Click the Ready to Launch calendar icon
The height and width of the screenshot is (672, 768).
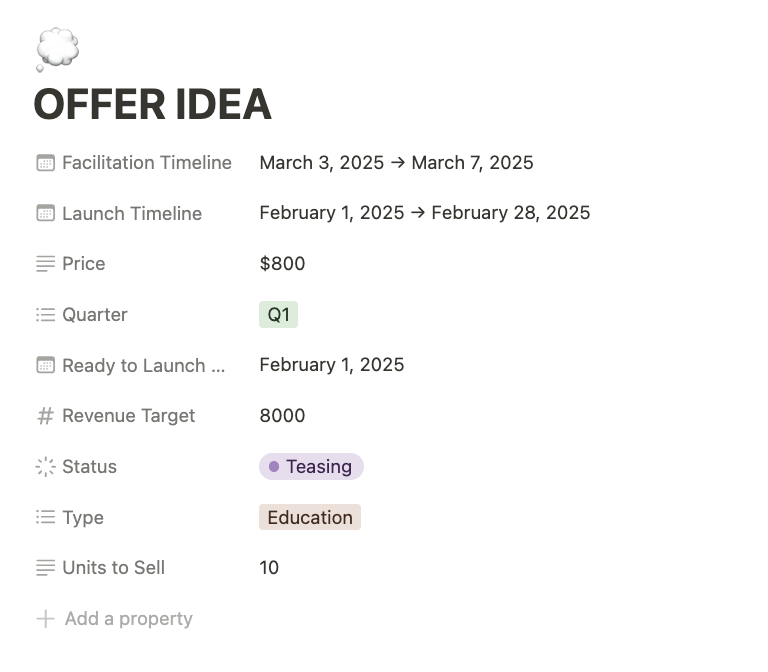46,365
